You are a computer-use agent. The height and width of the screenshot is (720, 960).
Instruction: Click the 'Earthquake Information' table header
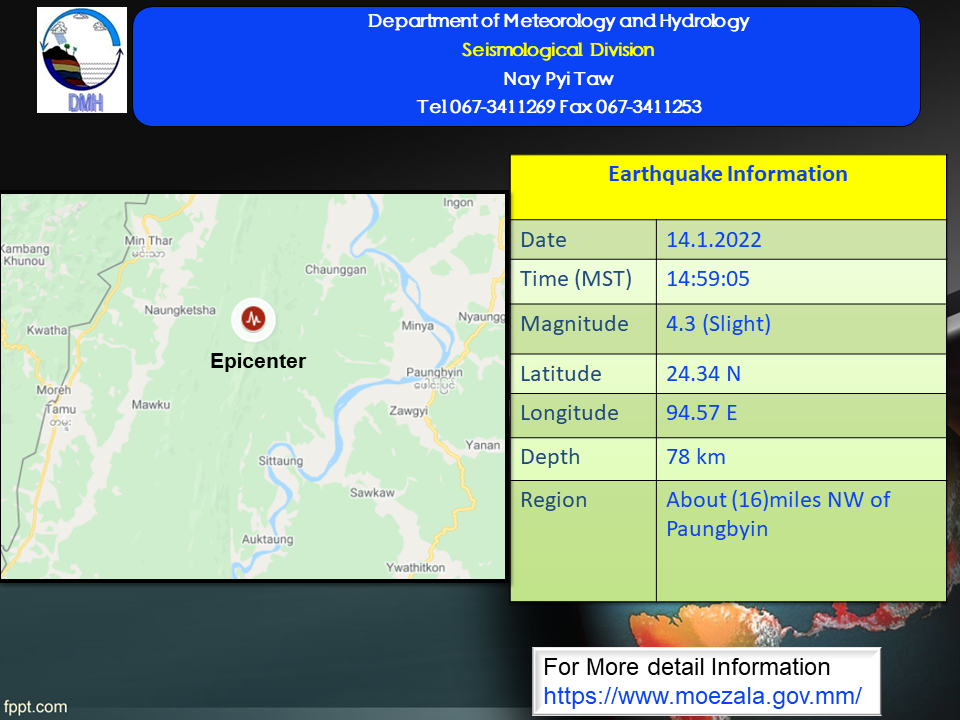728,174
